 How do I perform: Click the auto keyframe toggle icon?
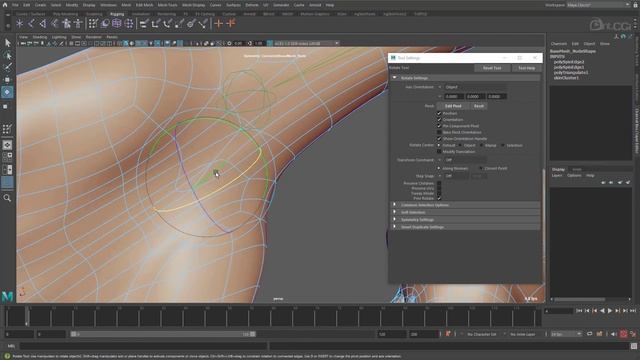coord(623,334)
